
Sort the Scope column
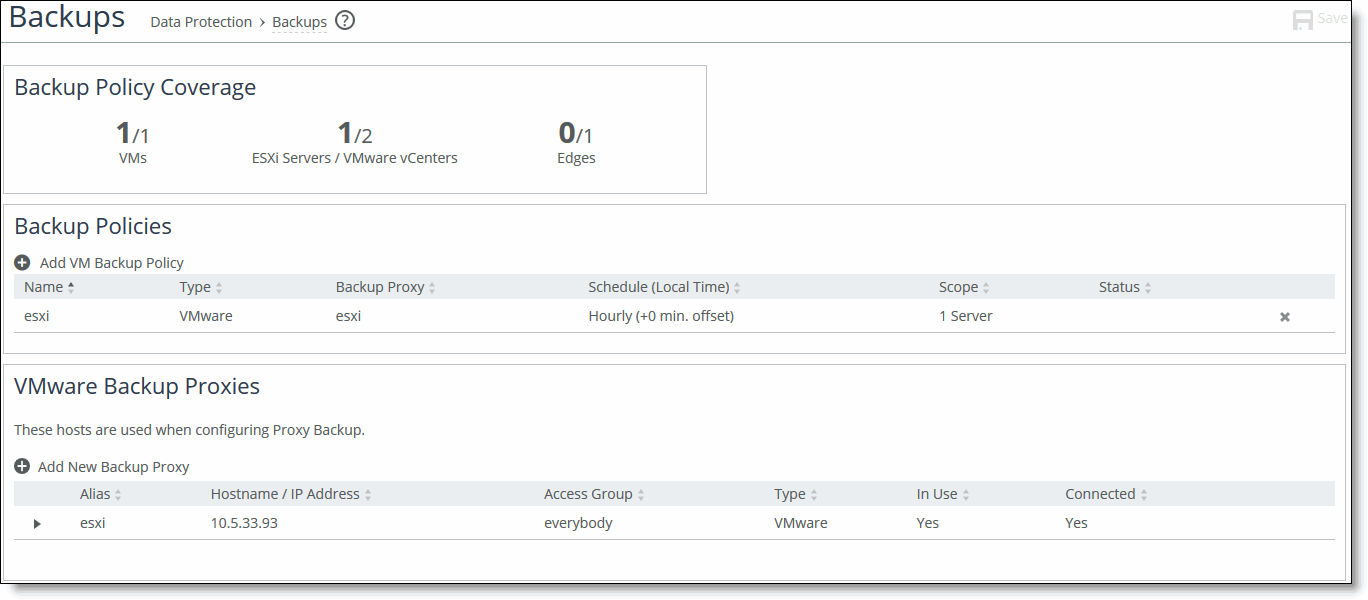pos(988,286)
